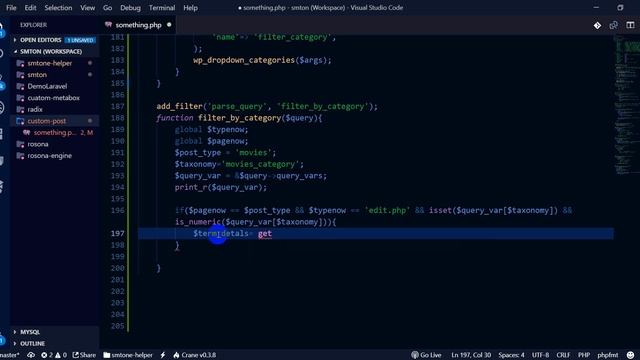
Task: Collapse the custom-post folder
Action: click(47, 121)
